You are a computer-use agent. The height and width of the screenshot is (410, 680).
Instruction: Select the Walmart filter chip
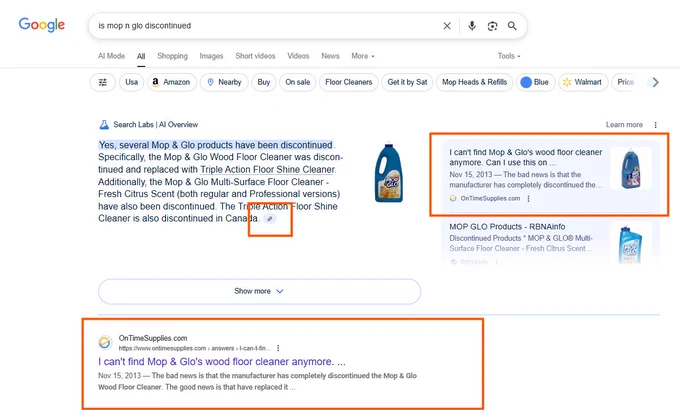tap(583, 82)
